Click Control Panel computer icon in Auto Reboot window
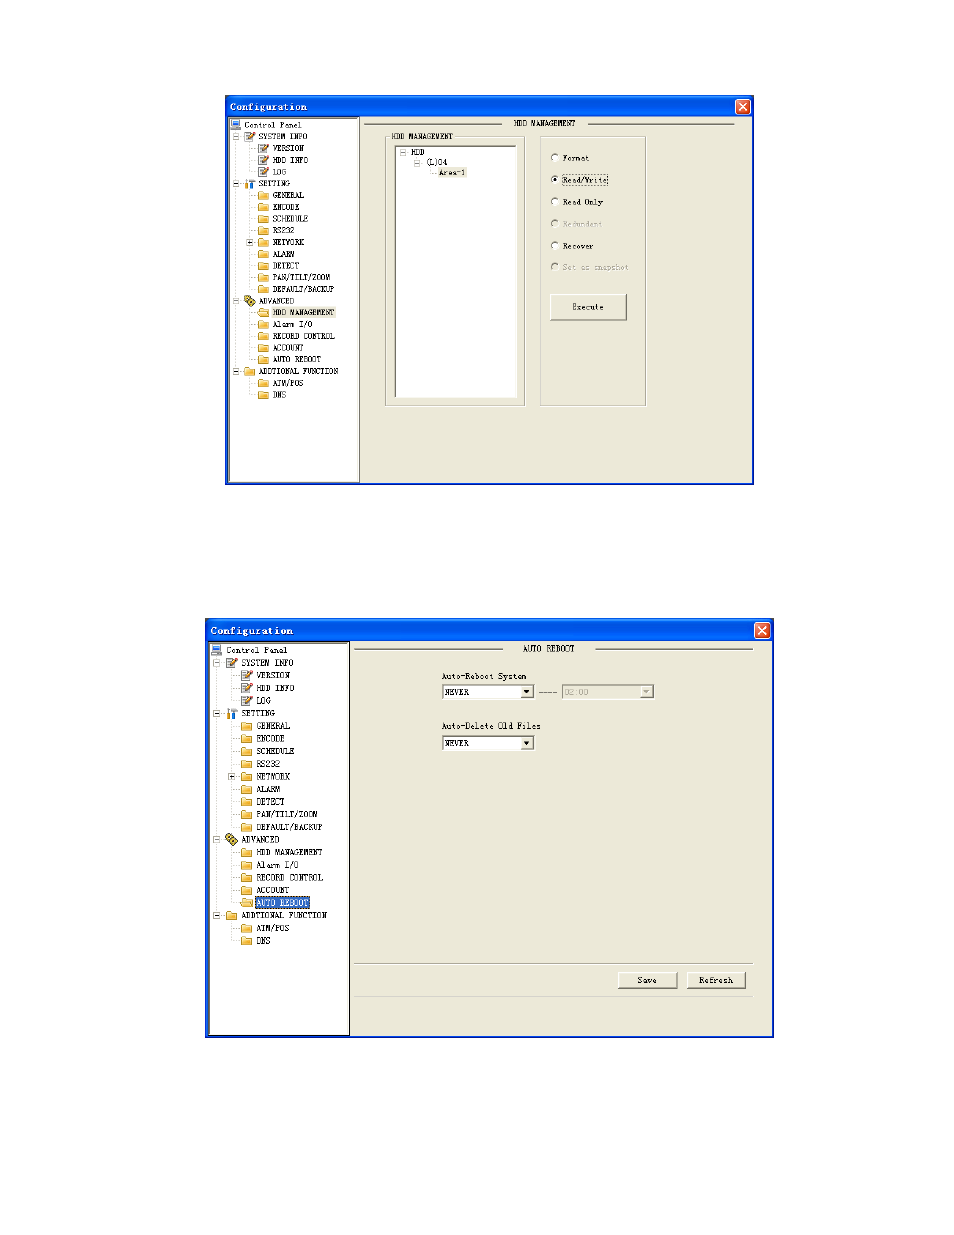 pyautogui.click(x=217, y=650)
